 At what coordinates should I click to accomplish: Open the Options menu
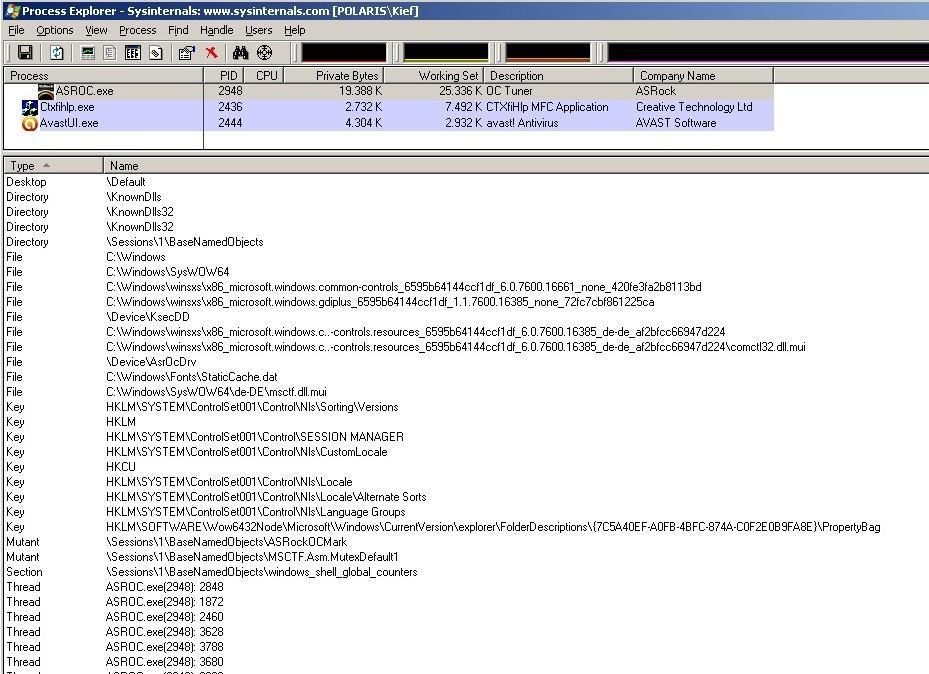tap(55, 30)
